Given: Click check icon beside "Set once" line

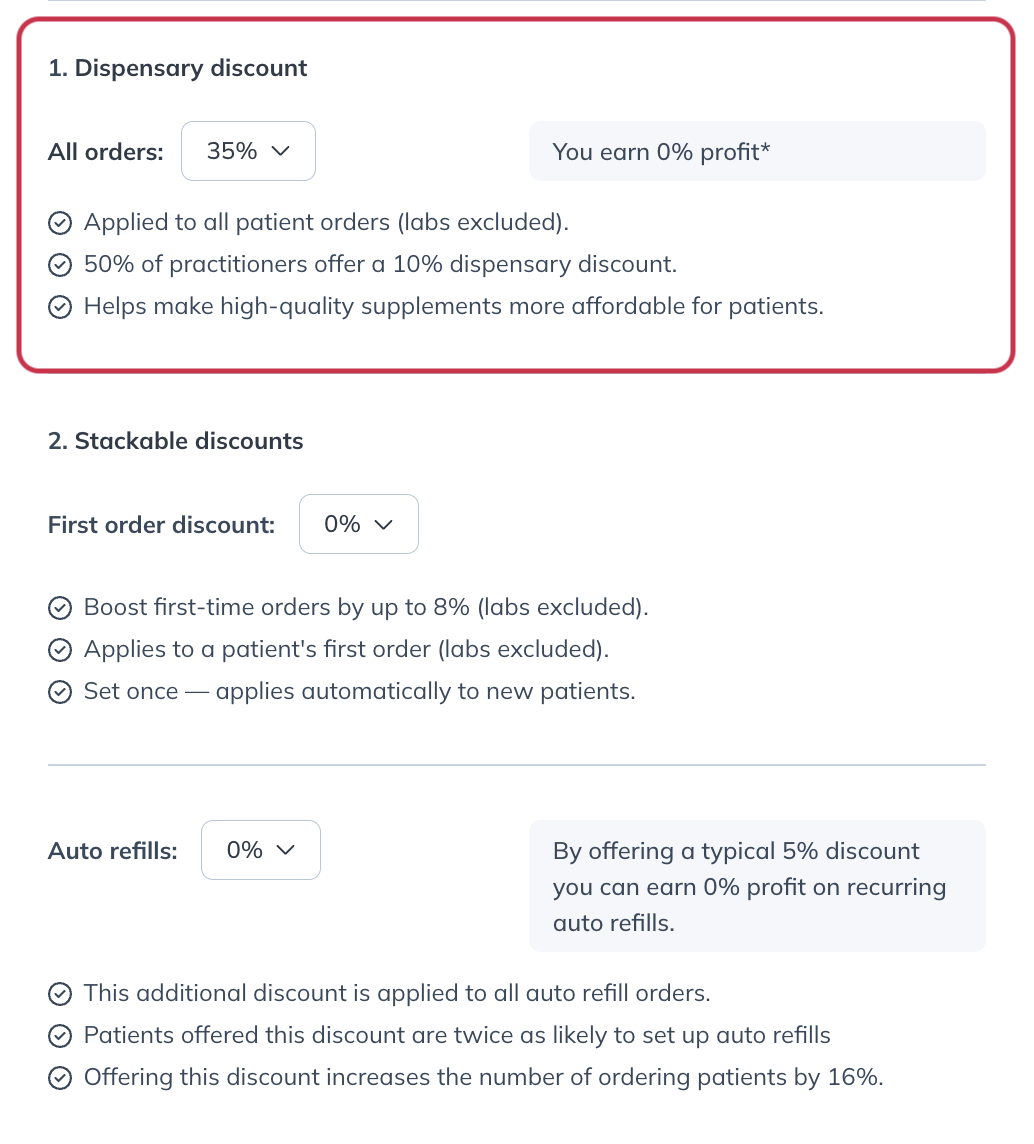Looking at the screenshot, I should click(60, 692).
